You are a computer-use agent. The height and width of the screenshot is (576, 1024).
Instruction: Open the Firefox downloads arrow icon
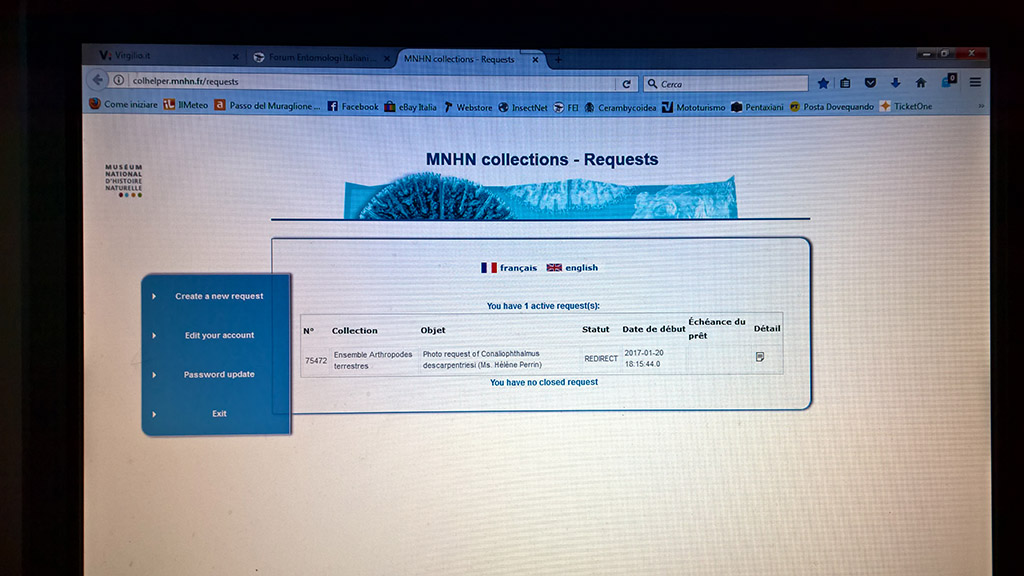[895, 83]
